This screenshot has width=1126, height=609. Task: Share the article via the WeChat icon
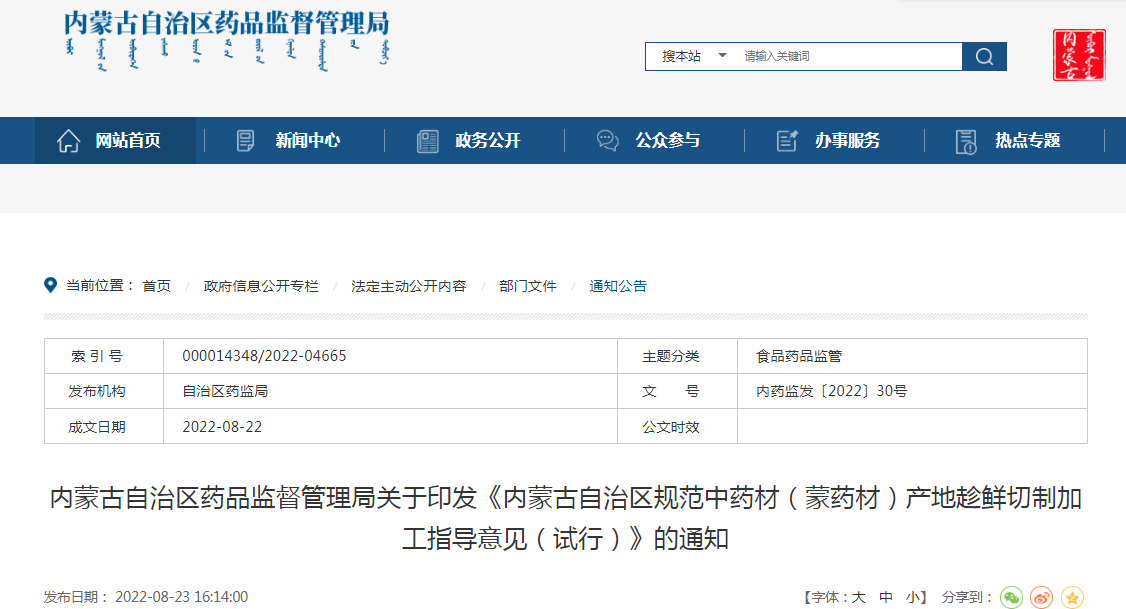(x=1012, y=597)
